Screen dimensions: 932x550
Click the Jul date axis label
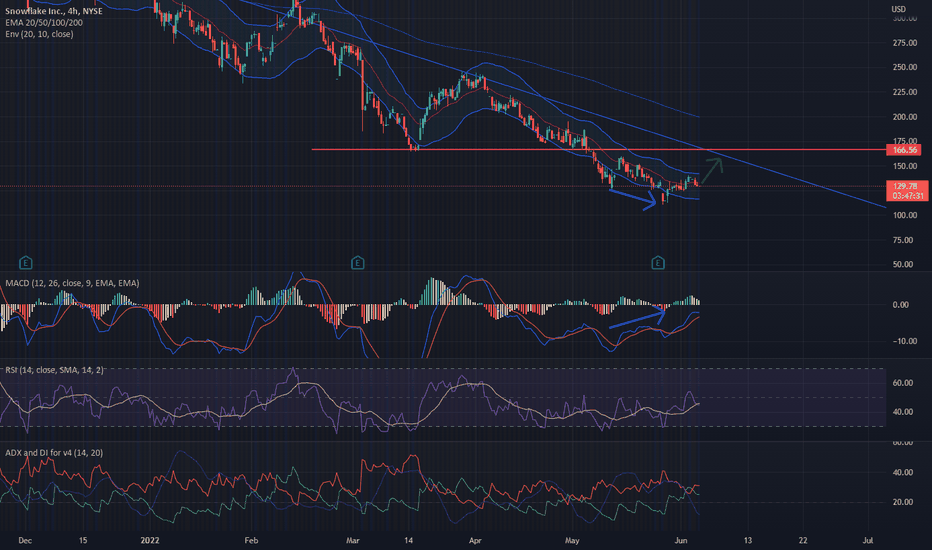click(x=868, y=540)
